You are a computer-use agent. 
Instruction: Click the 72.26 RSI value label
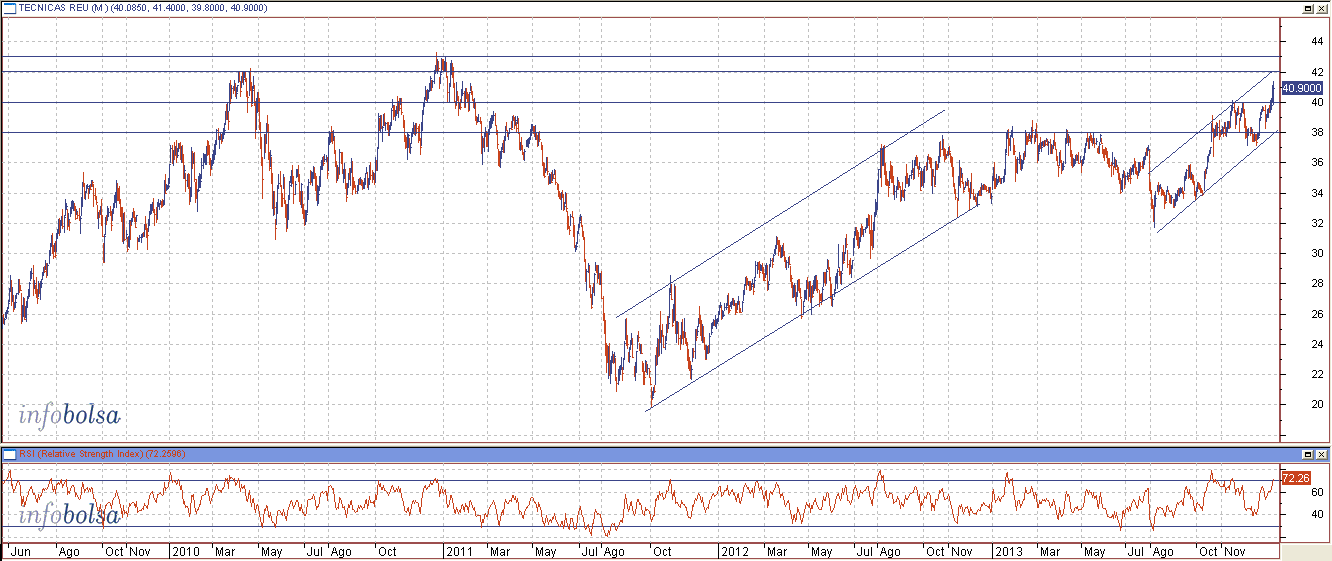[x=1295, y=478]
